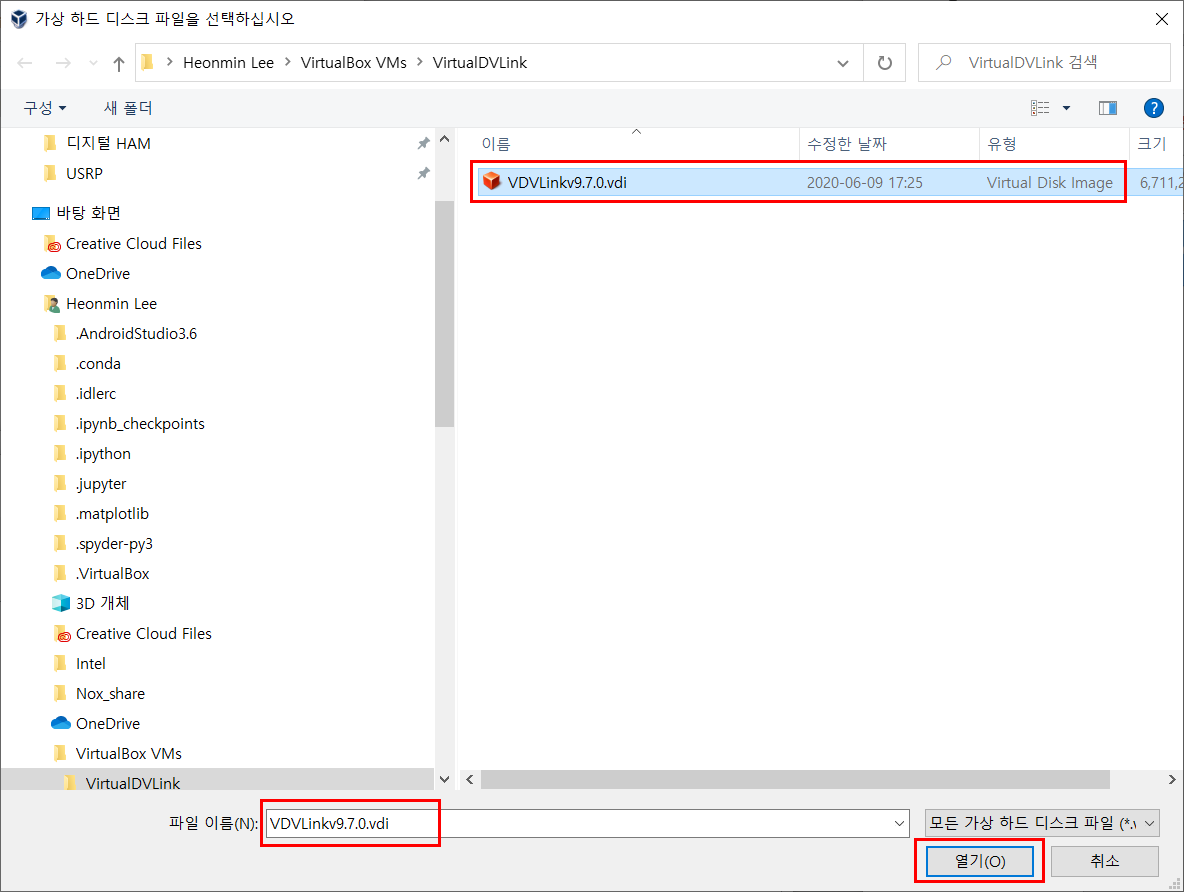
Task: Open the 구성 menu
Action: pos(45,108)
